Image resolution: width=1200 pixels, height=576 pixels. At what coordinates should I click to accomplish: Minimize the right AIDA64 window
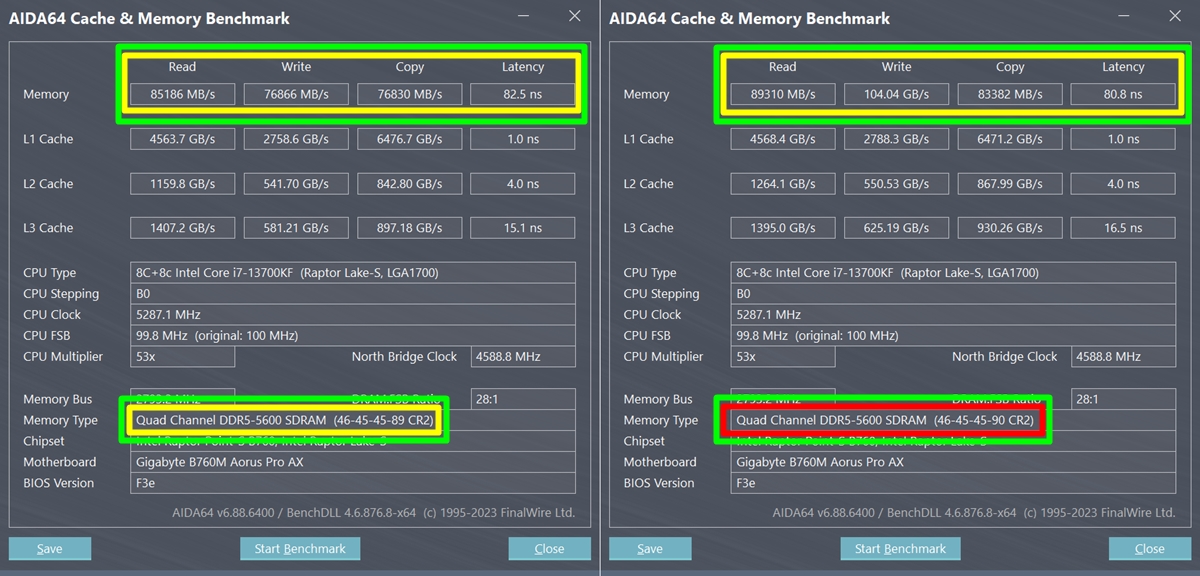coord(1125,17)
